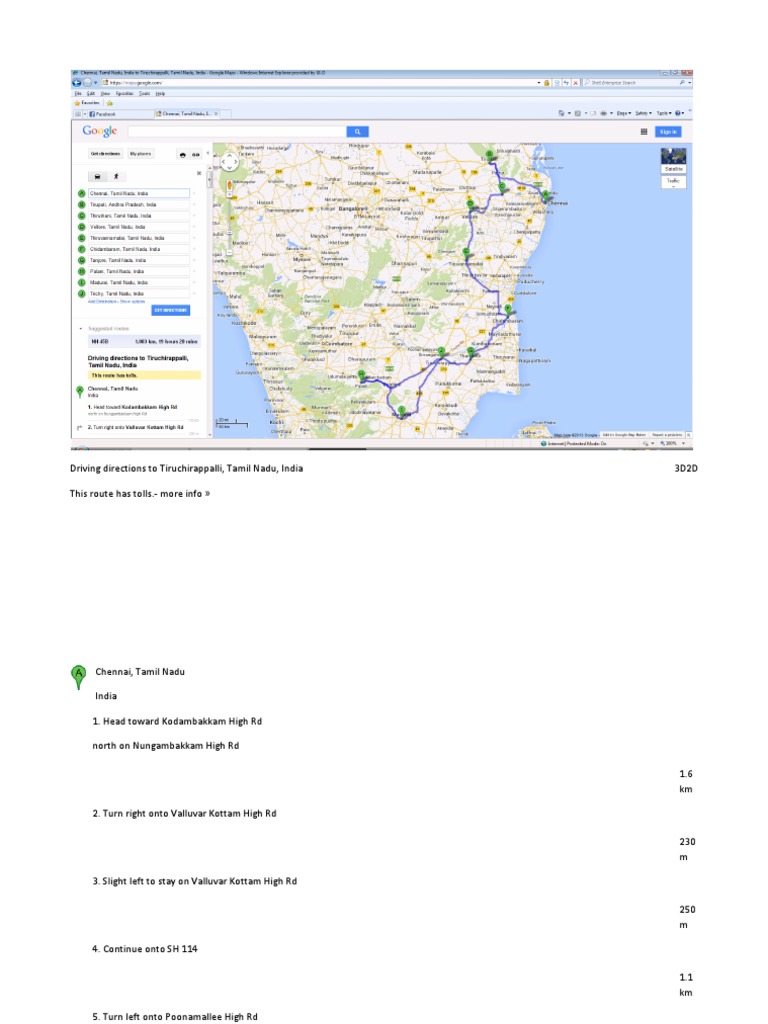The width and height of the screenshot is (768, 1024).
Task: Click the Show options link
Action: click(131, 302)
